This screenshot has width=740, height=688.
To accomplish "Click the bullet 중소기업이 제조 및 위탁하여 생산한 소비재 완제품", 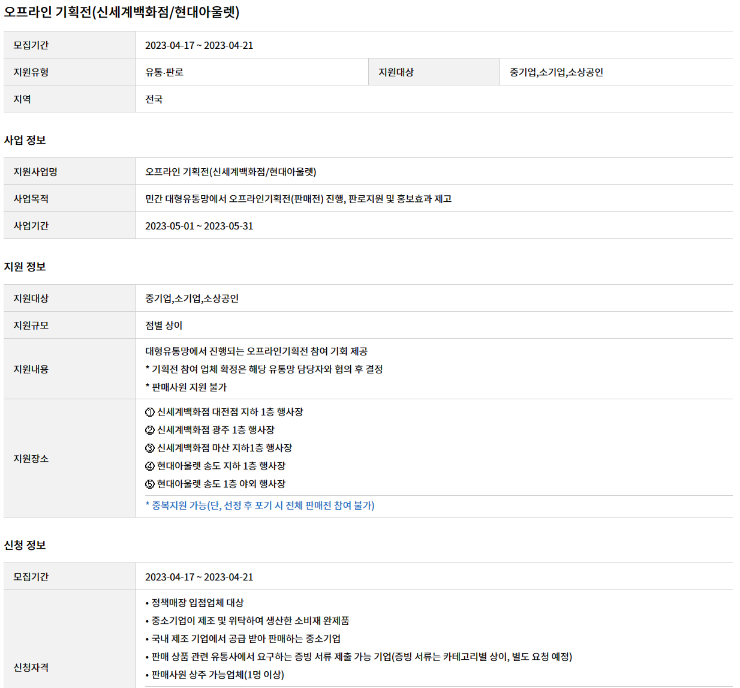I will (247, 621).
